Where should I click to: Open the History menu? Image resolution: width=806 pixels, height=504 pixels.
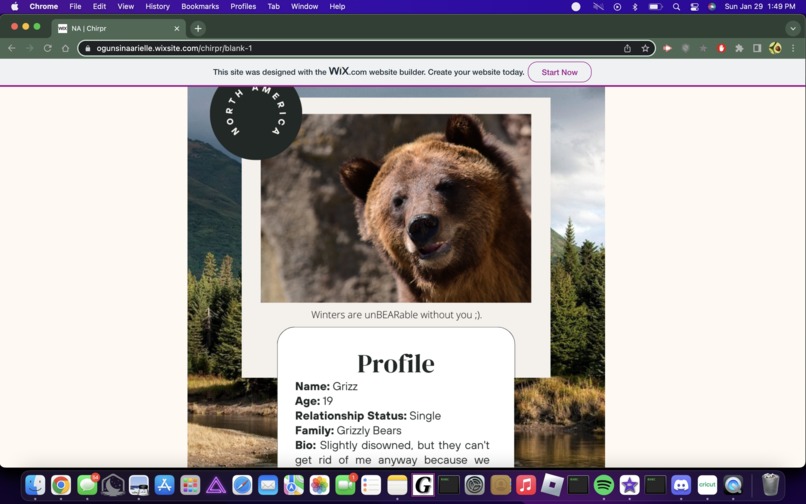click(x=157, y=7)
